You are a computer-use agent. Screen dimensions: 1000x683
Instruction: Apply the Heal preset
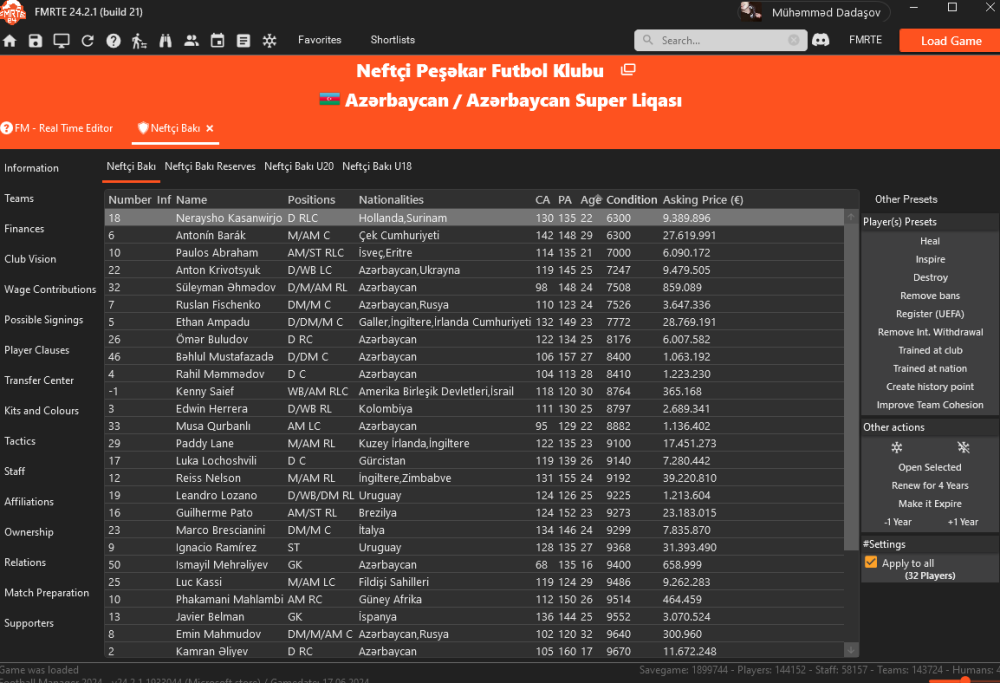930,241
